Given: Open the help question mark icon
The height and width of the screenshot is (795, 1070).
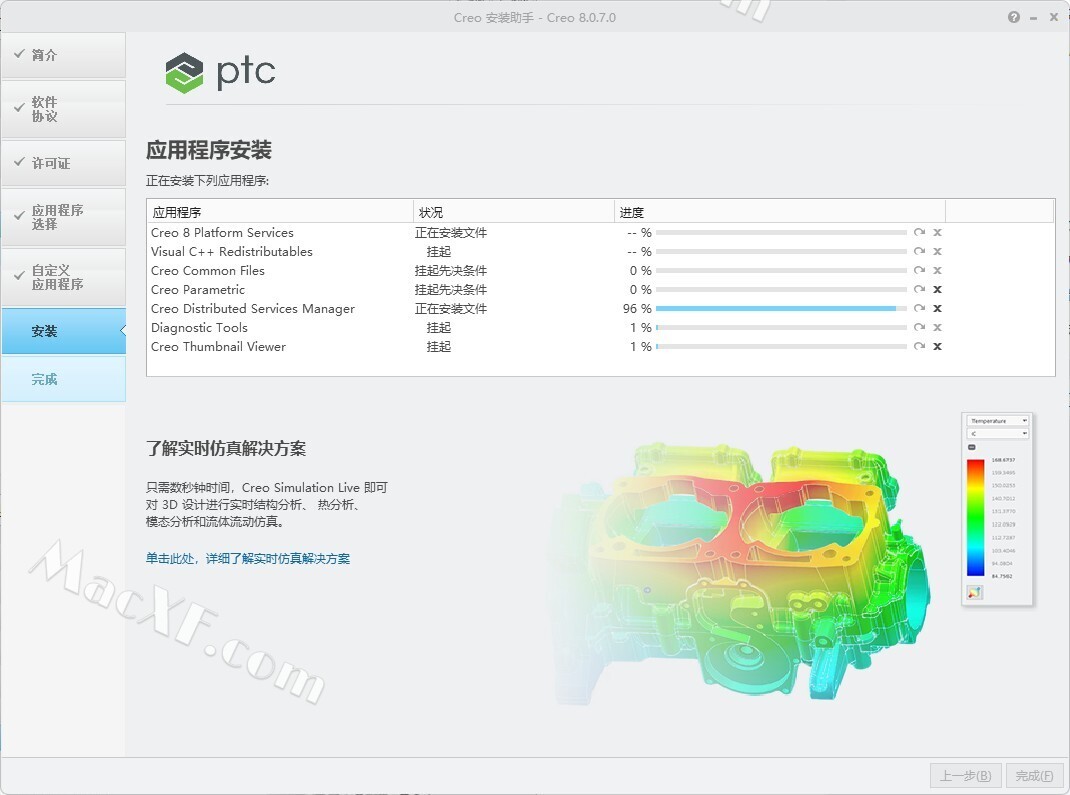Looking at the screenshot, I should (1014, 17).
